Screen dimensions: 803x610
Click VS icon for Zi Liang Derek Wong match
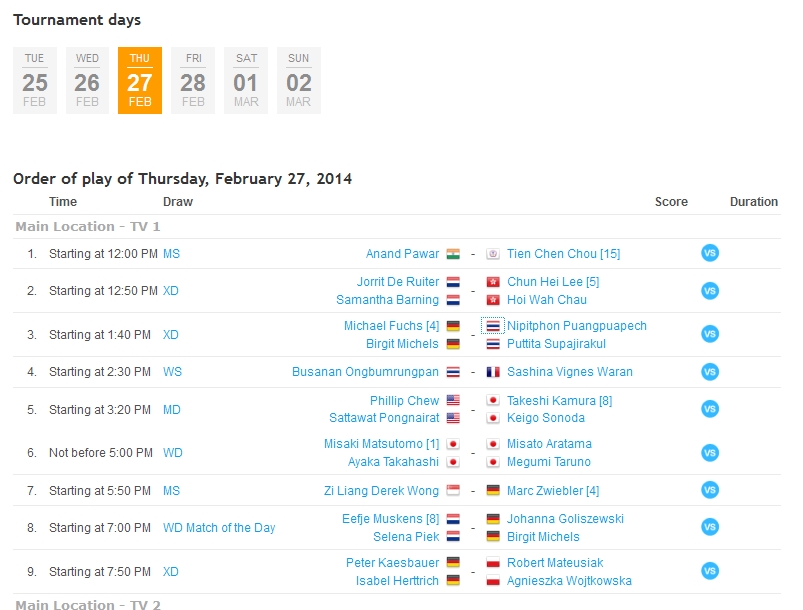pyautogui.click(x=710, y=490)
